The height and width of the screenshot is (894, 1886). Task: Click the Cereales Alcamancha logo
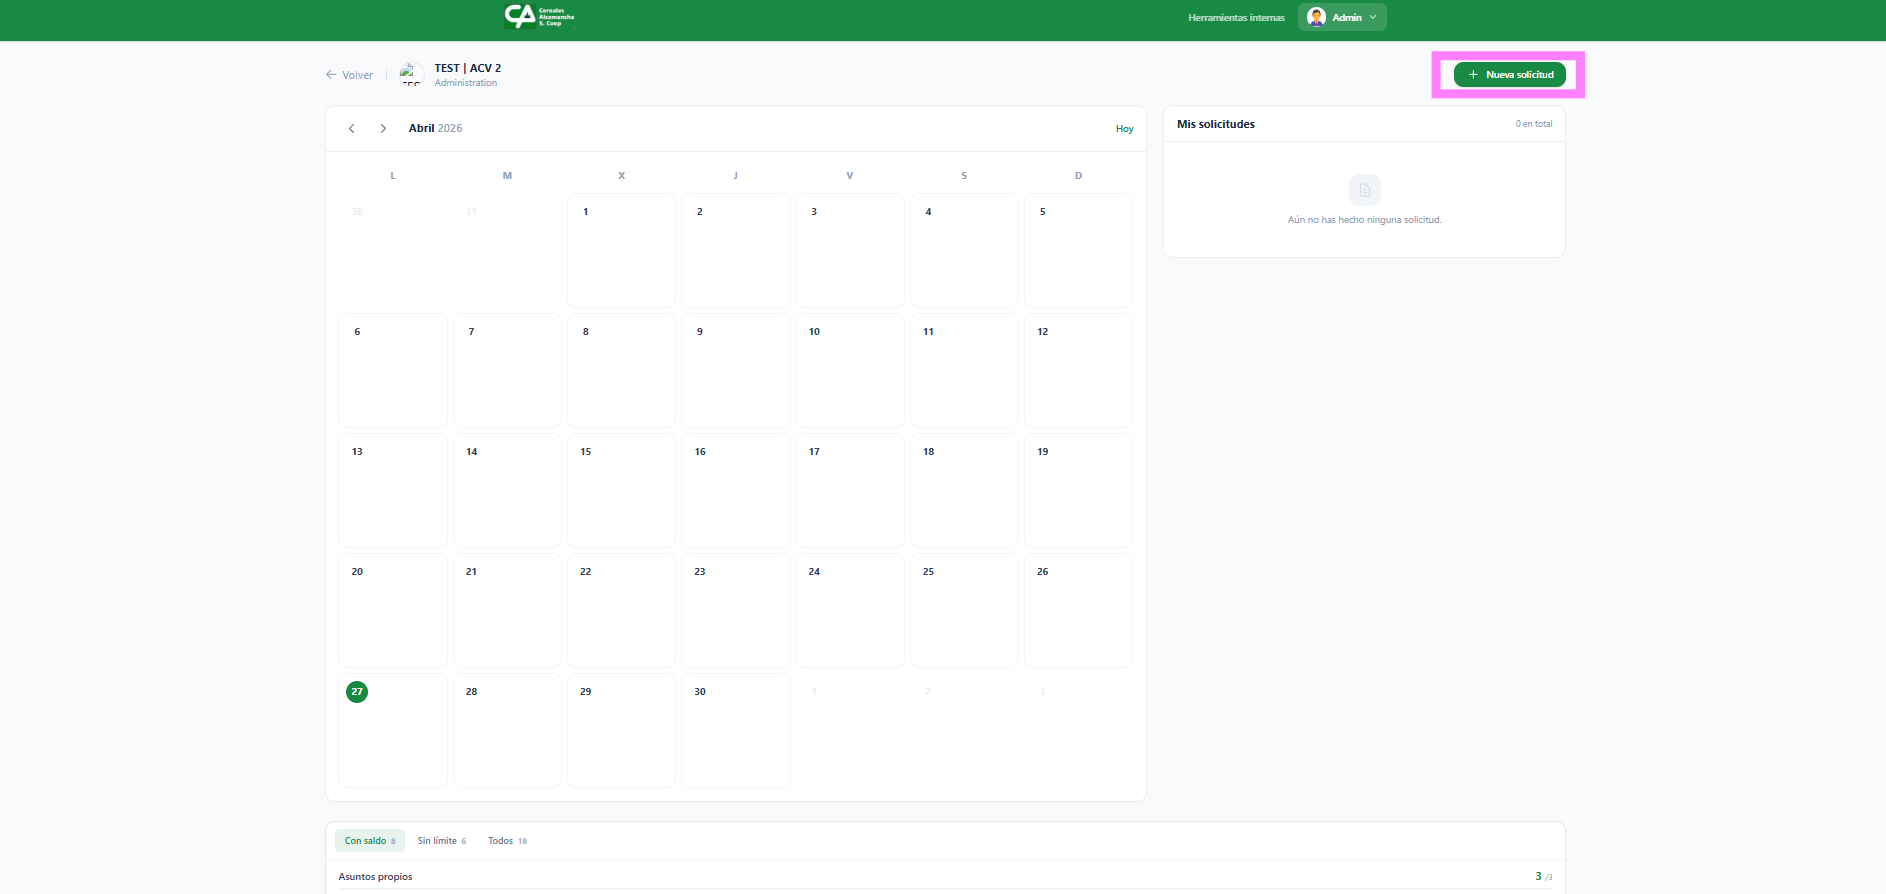tap(539, 16)
